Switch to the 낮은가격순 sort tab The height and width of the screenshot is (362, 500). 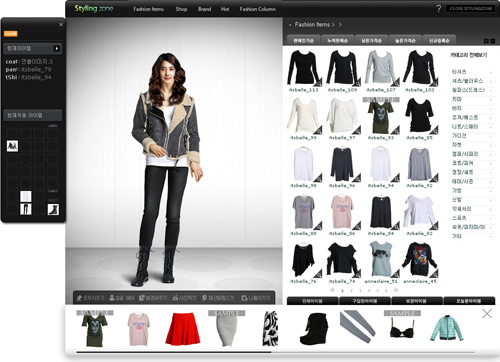(x=371, y=40)
